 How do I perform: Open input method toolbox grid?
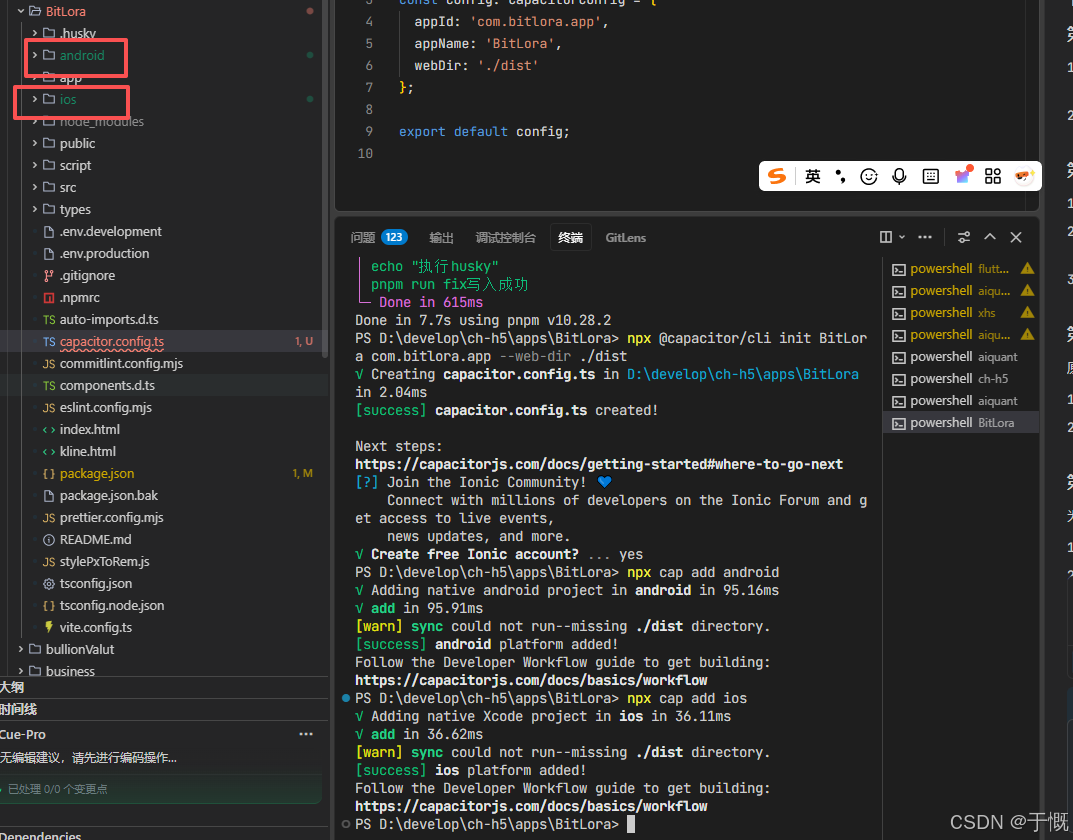pos(992,176)
